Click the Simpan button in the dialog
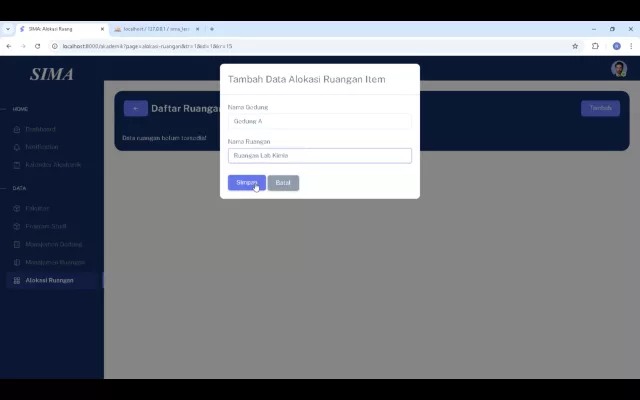 247,182
